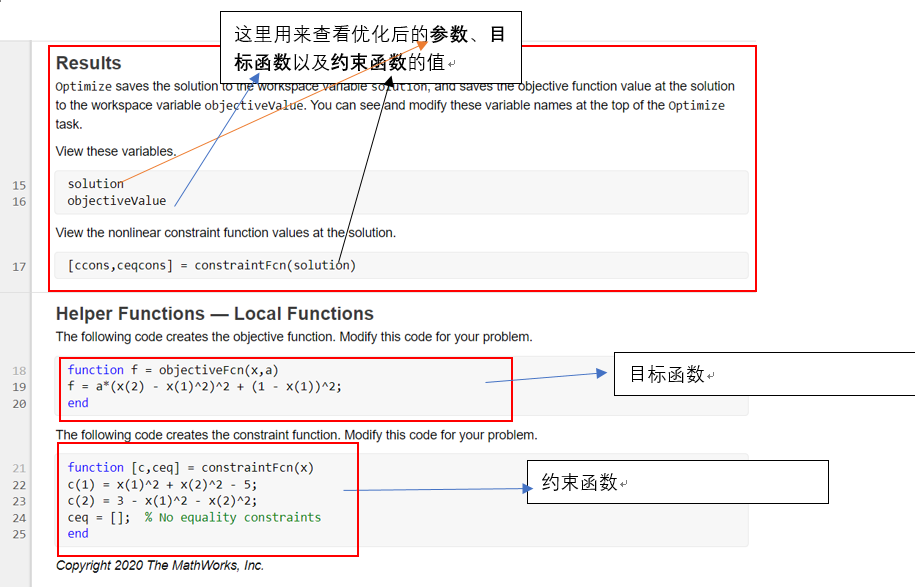Click code line 16 'objectiveValue'
The image size is (915, 587).
click(117, 201)
